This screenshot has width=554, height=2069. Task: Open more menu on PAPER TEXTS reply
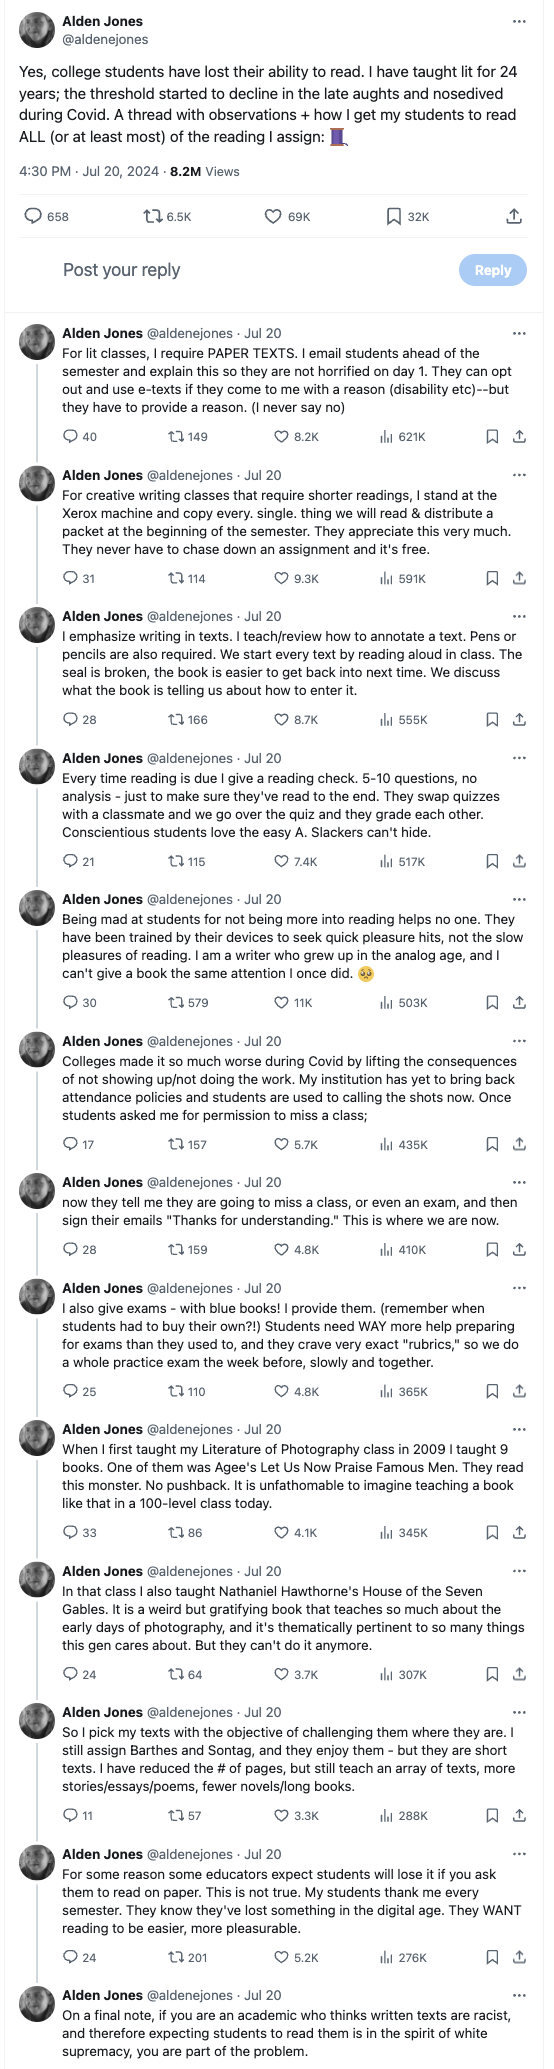tap(519, 334)
